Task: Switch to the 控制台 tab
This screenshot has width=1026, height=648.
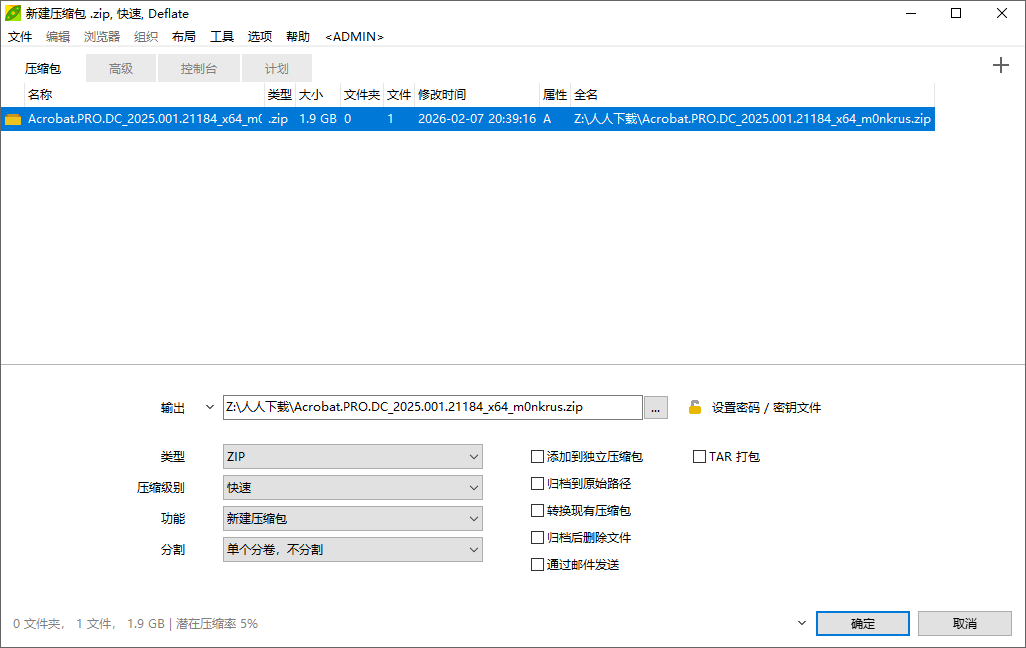Action: click(x=198, y=68)
